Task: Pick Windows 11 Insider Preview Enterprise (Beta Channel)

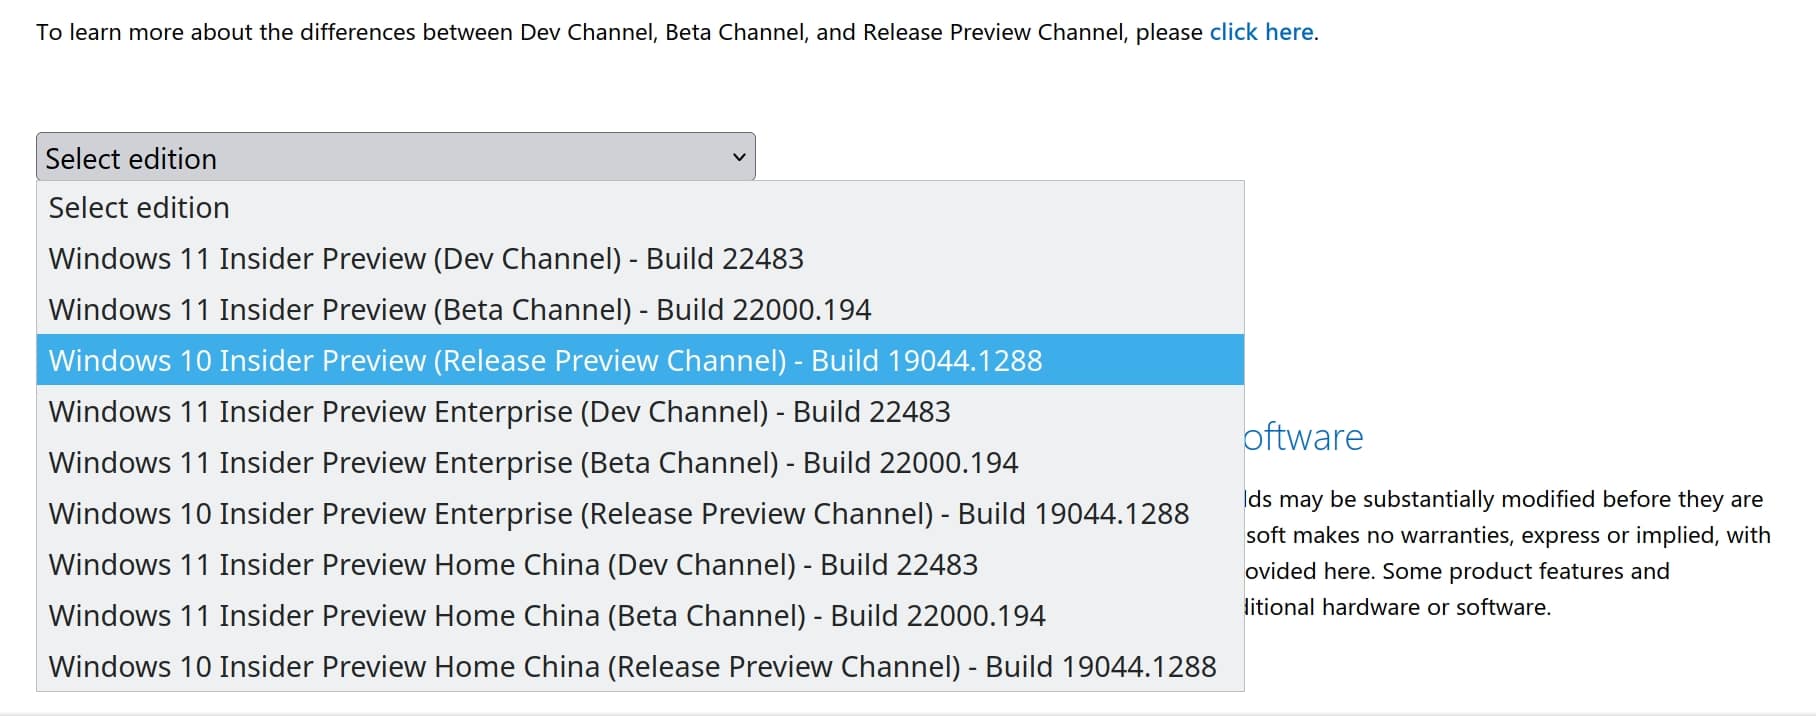Action: click(640, 463)
